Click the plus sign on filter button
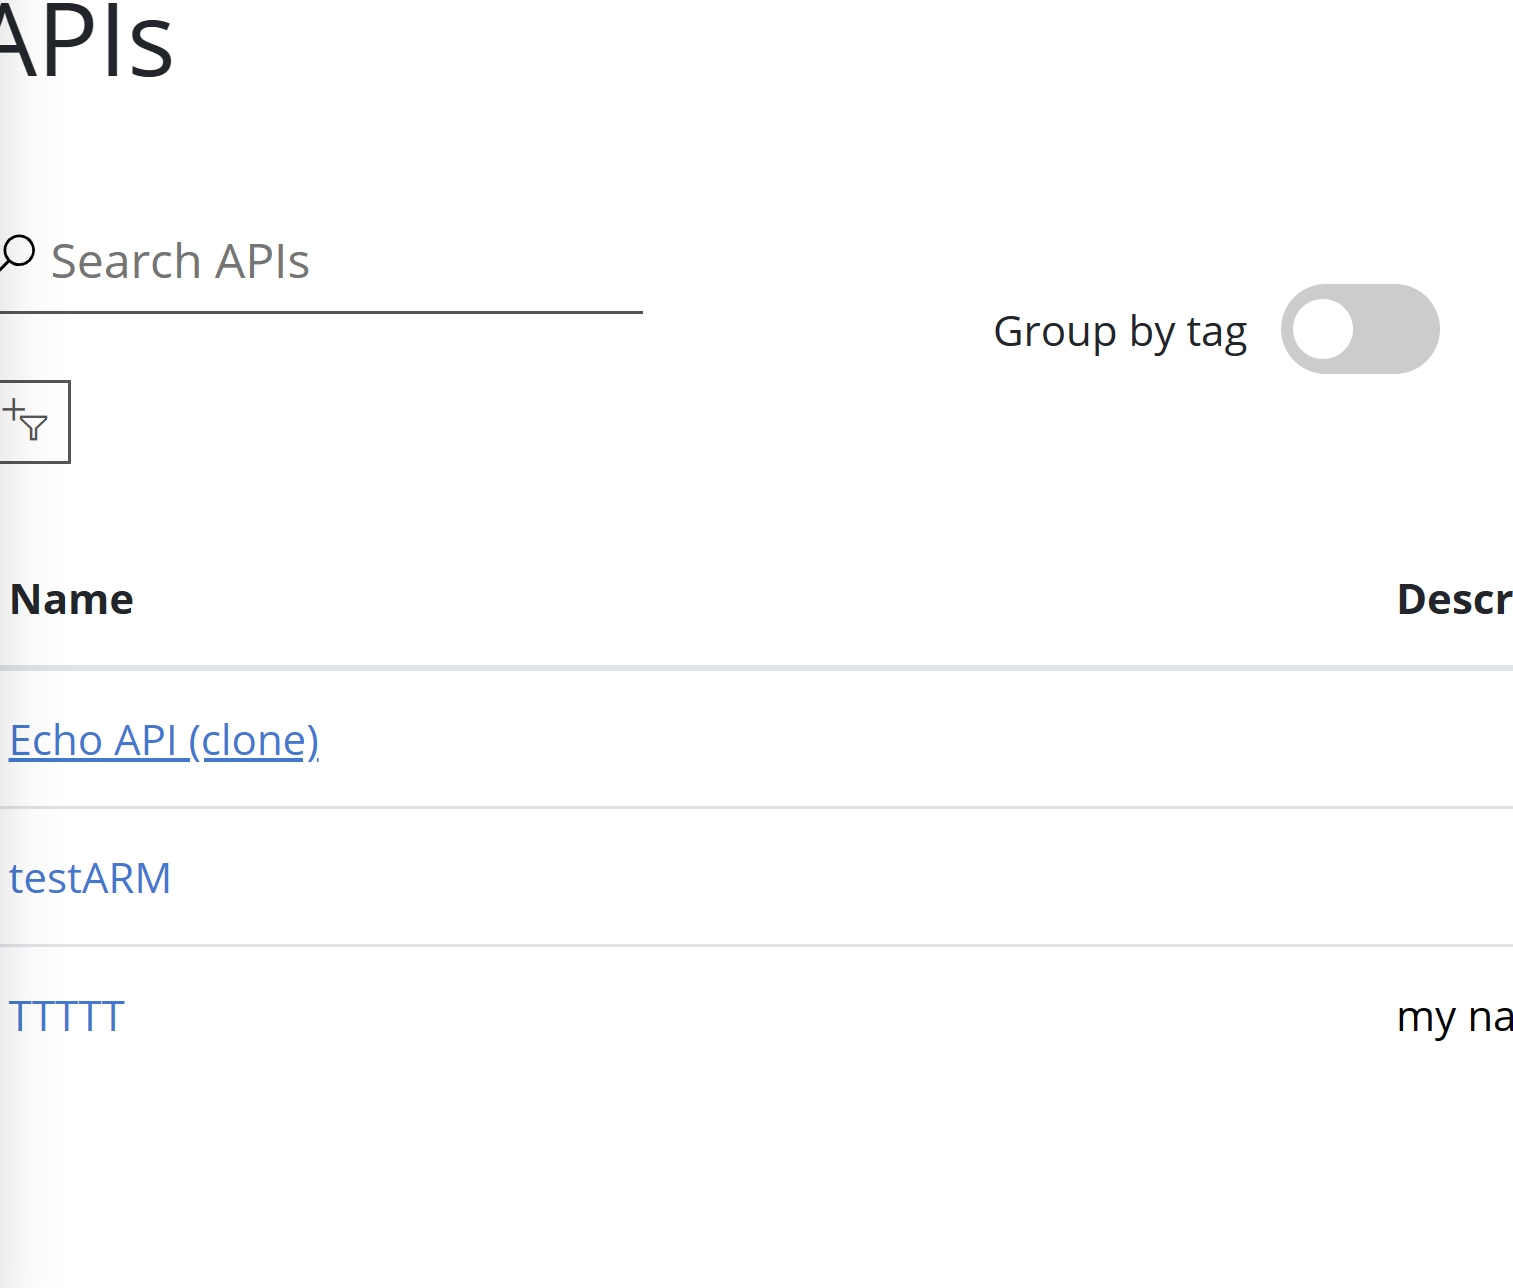 pos(13,409)
